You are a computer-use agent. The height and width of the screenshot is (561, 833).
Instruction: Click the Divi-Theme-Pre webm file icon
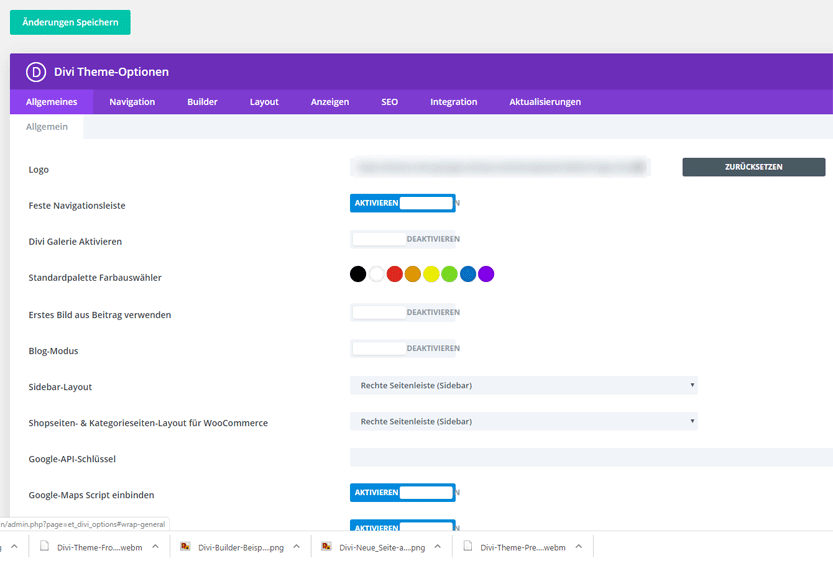coord(468,546)
